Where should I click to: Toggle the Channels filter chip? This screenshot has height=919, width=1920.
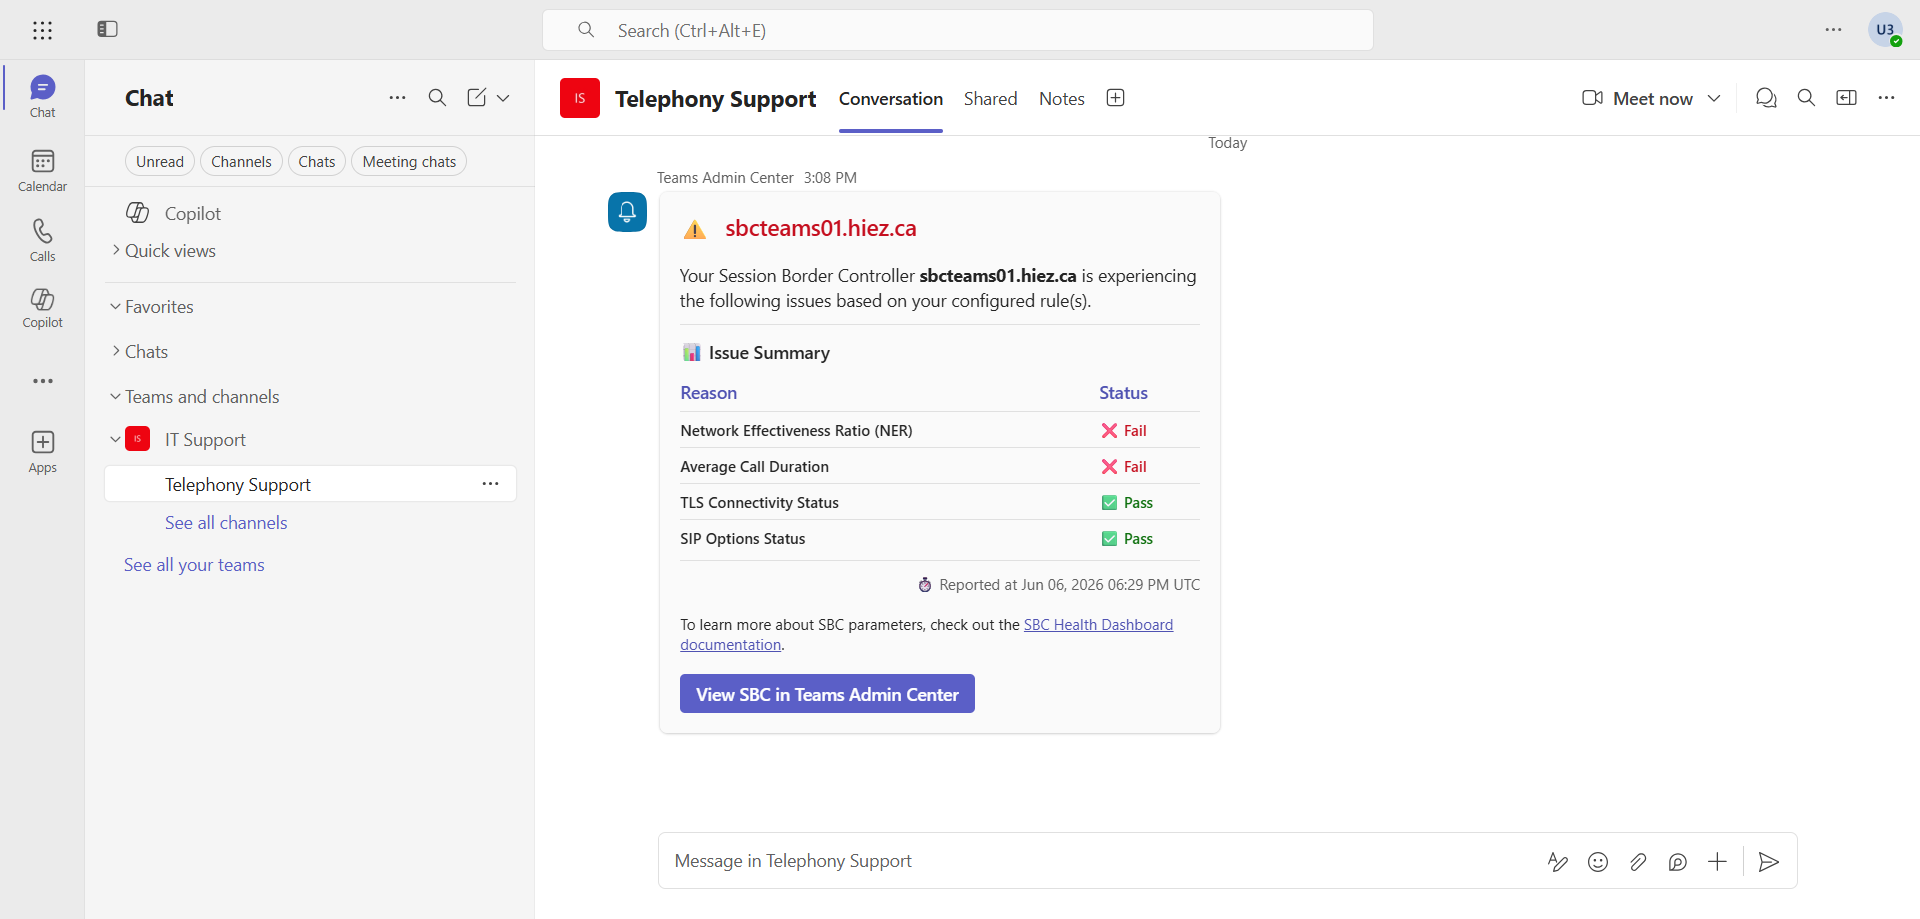click(x=241, y=162)
